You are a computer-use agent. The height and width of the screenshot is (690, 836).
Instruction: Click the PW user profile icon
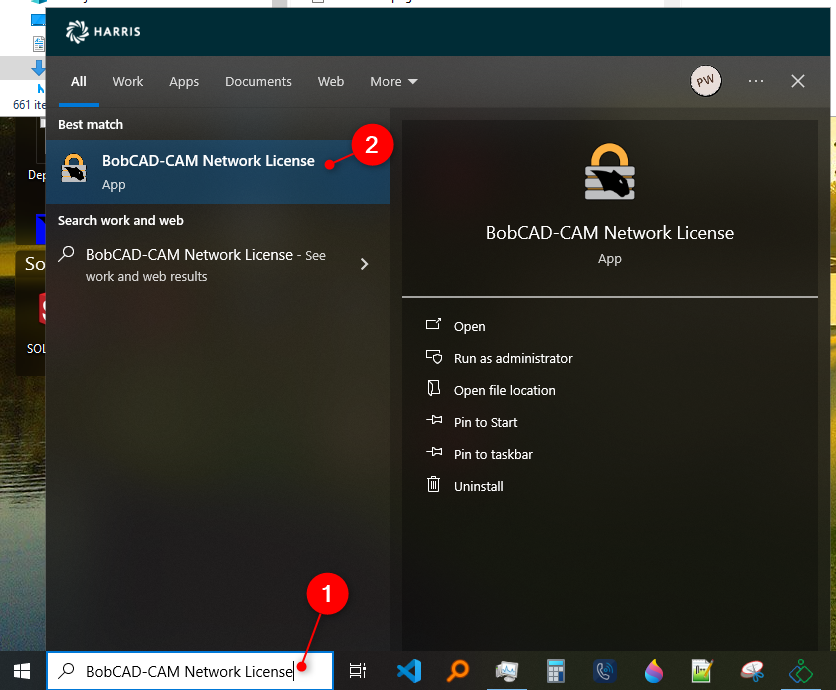coord(706,81)
